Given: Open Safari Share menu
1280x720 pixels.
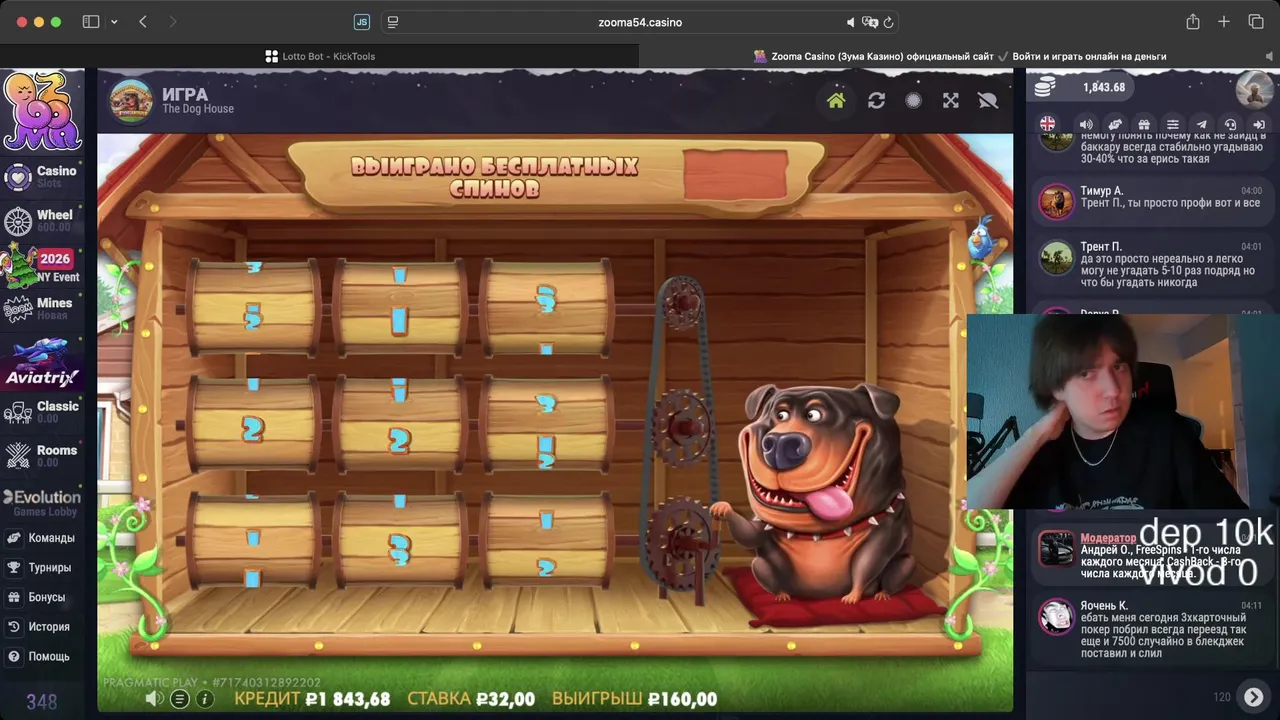Looking at the screenshot, I should pos(1193,22).
